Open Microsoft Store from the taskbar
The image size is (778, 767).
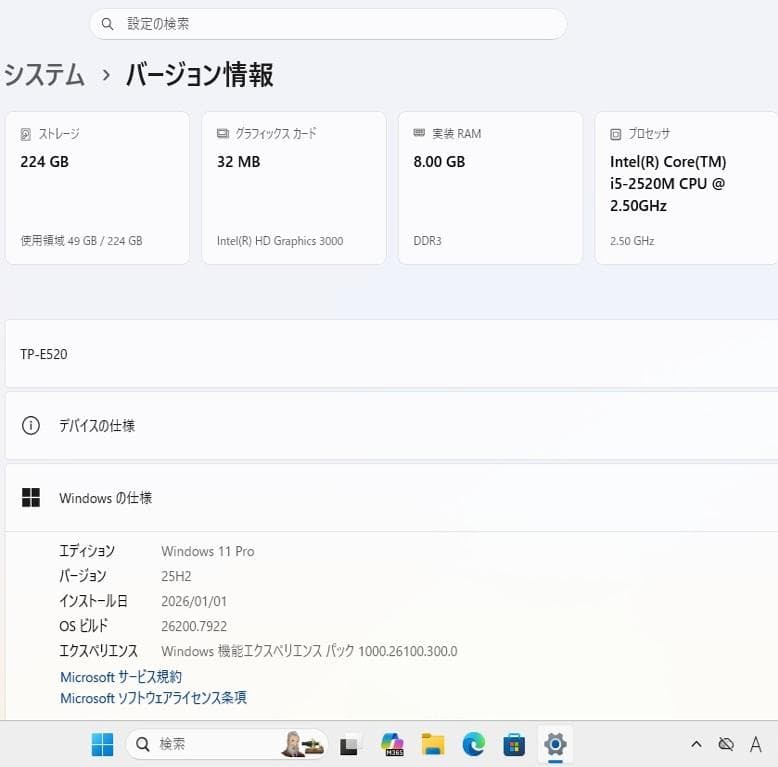514,745
